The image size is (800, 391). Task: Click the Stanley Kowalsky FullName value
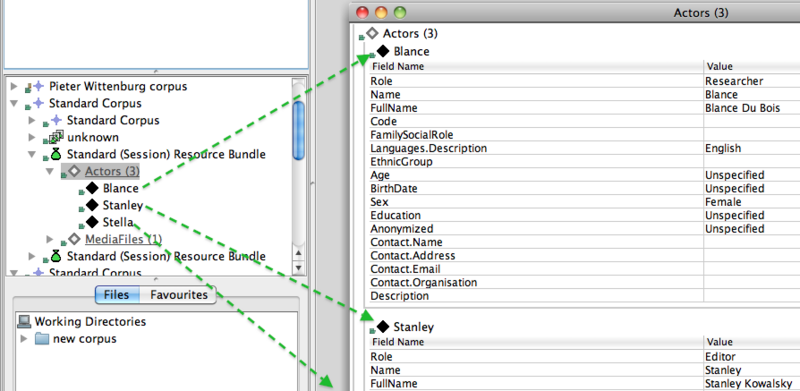748,383
